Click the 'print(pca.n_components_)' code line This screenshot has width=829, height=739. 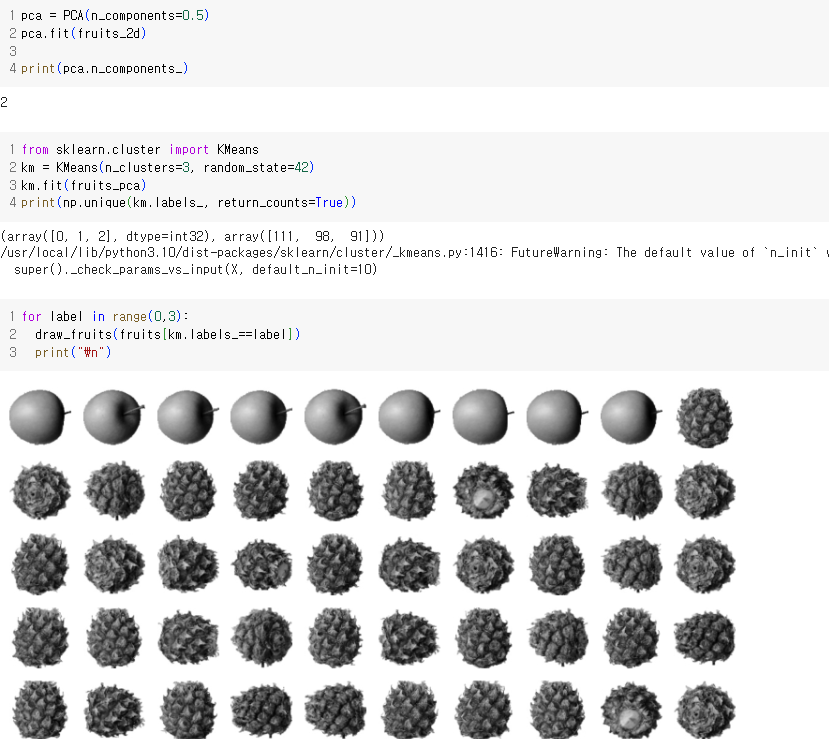104,69
